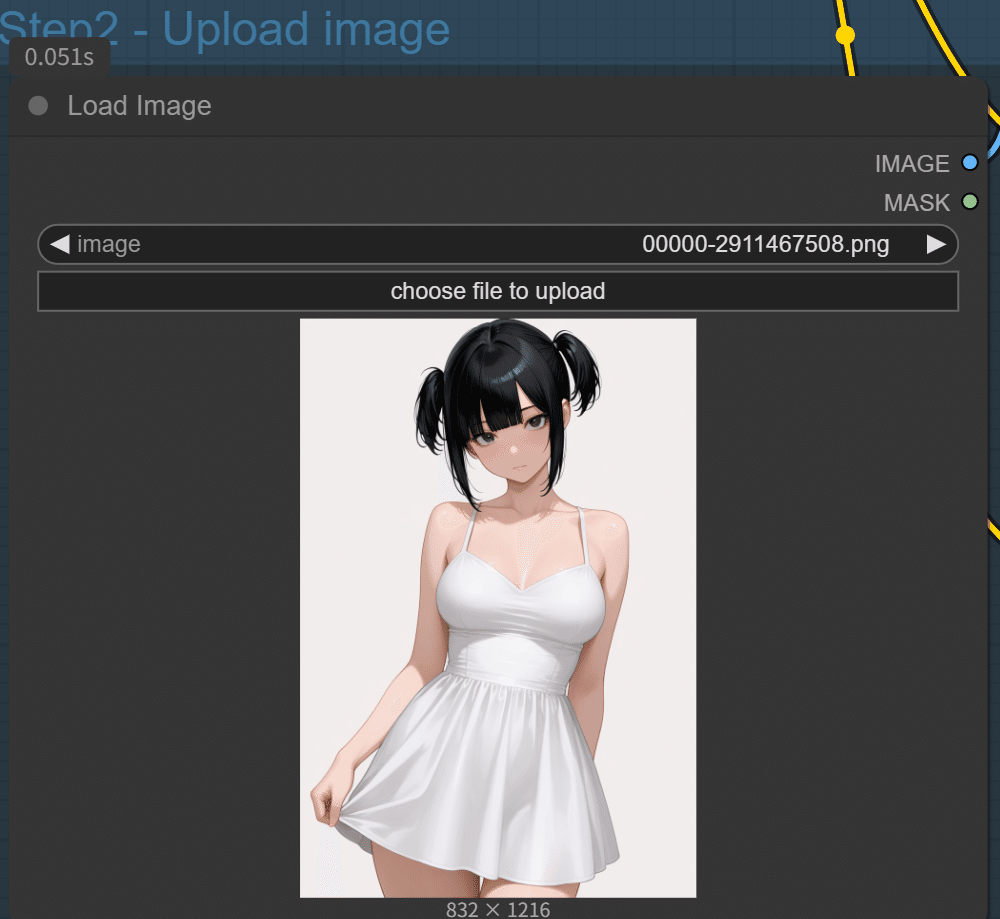The width and height of the screenshot is (1000, 919).
Task: Click the blue IMAGE output connector
Action: (971, 162)
